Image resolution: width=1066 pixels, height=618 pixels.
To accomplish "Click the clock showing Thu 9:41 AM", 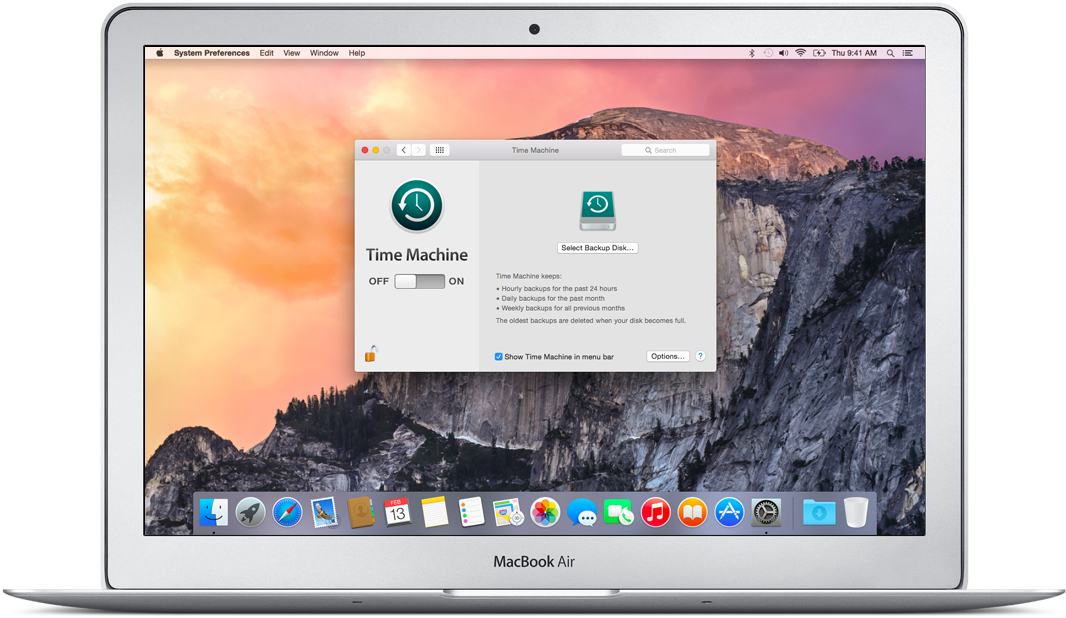I will (x=854, y=53).
